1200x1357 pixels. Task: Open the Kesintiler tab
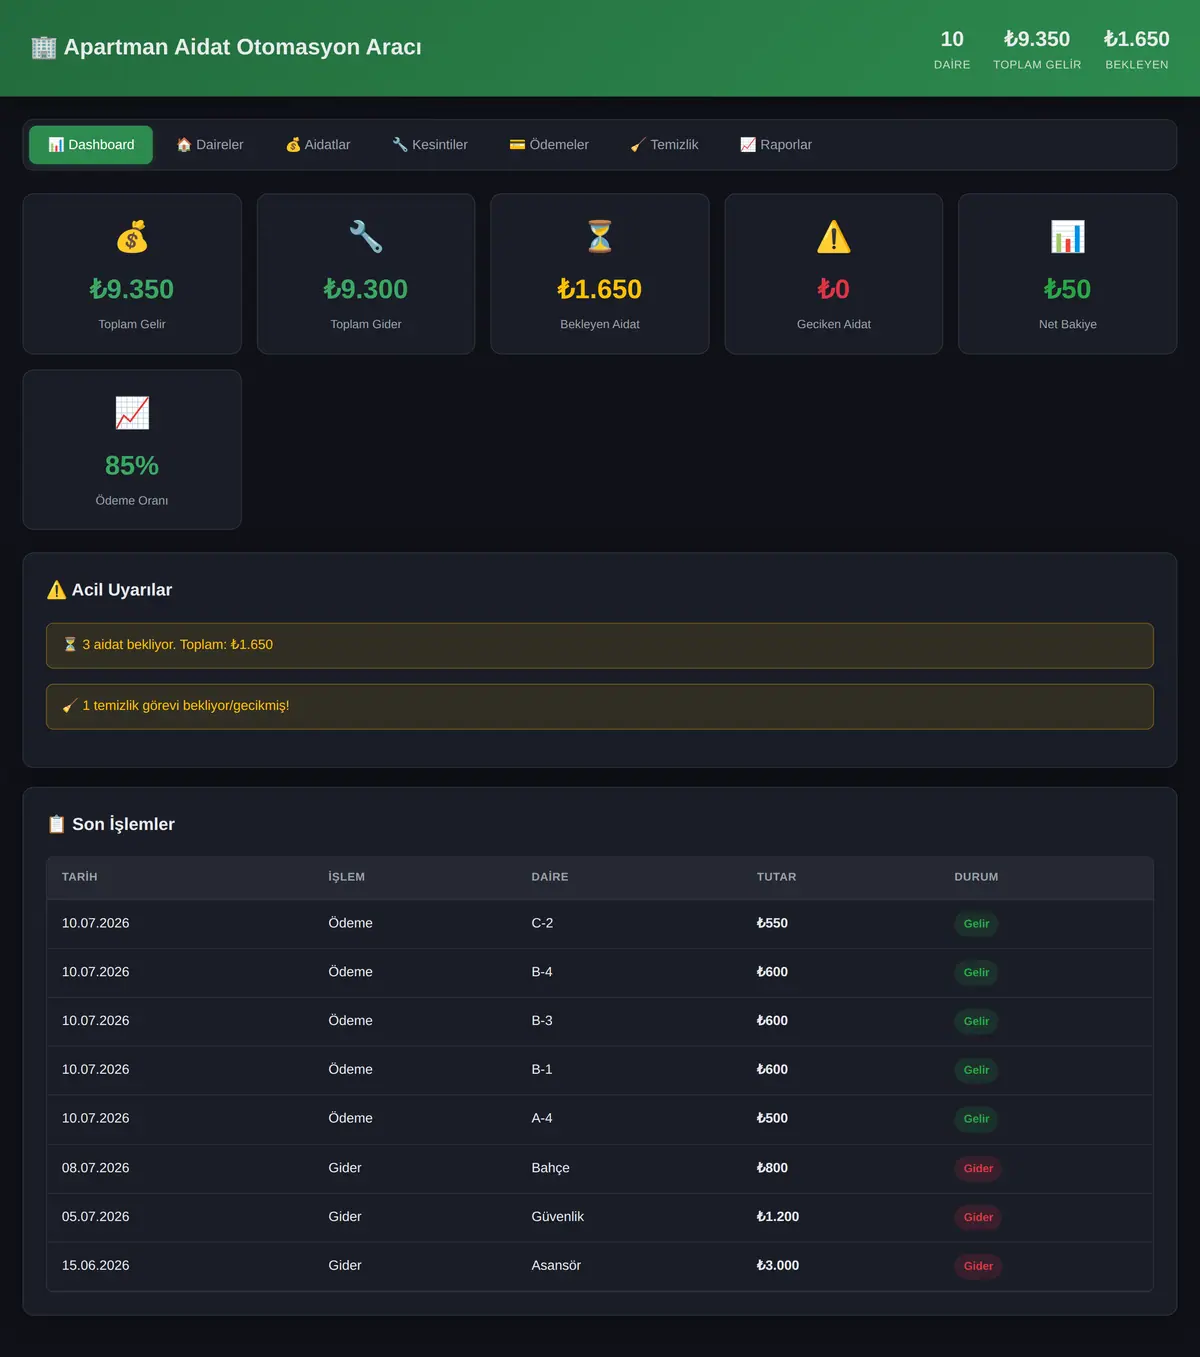pyautogui.click(x=430, y=145)
